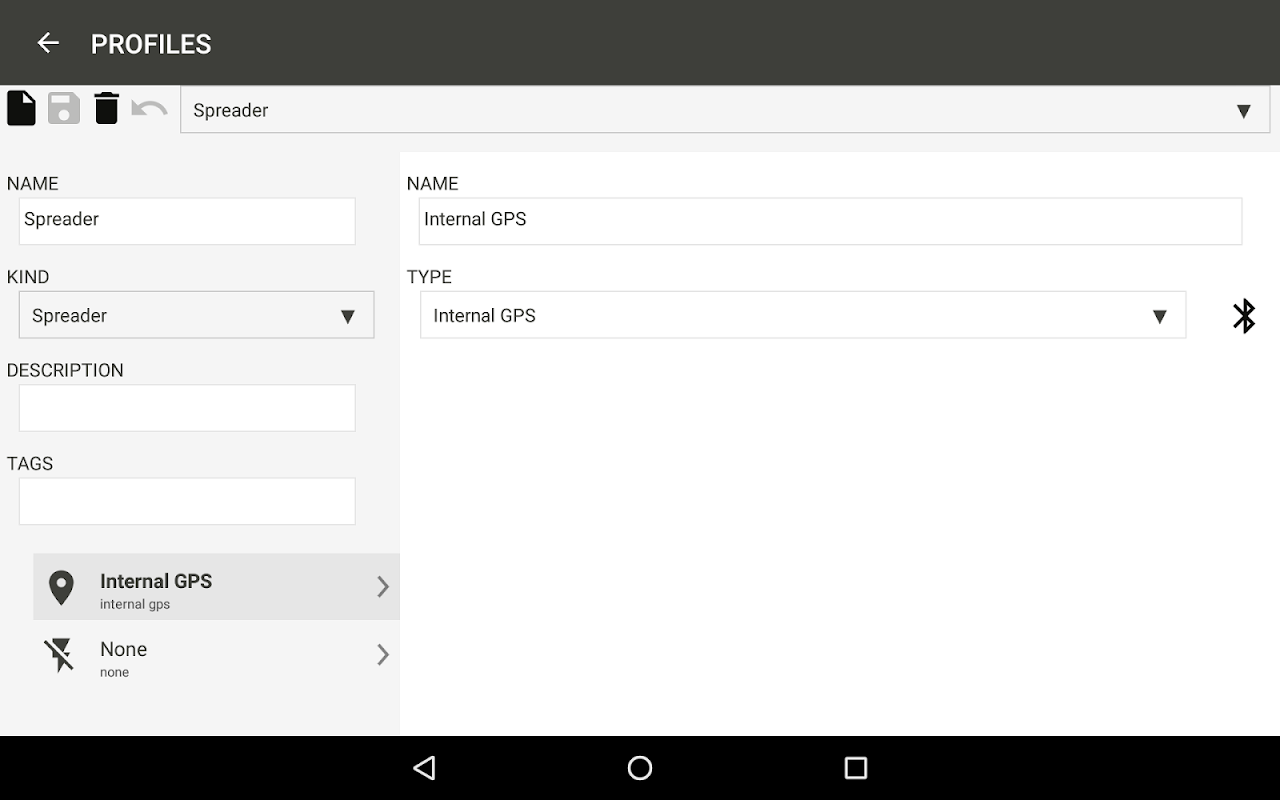Tap the Android home button
The width and height of the screenshot is (1280, 800).
pyautogui.click(x=640, y=768)
